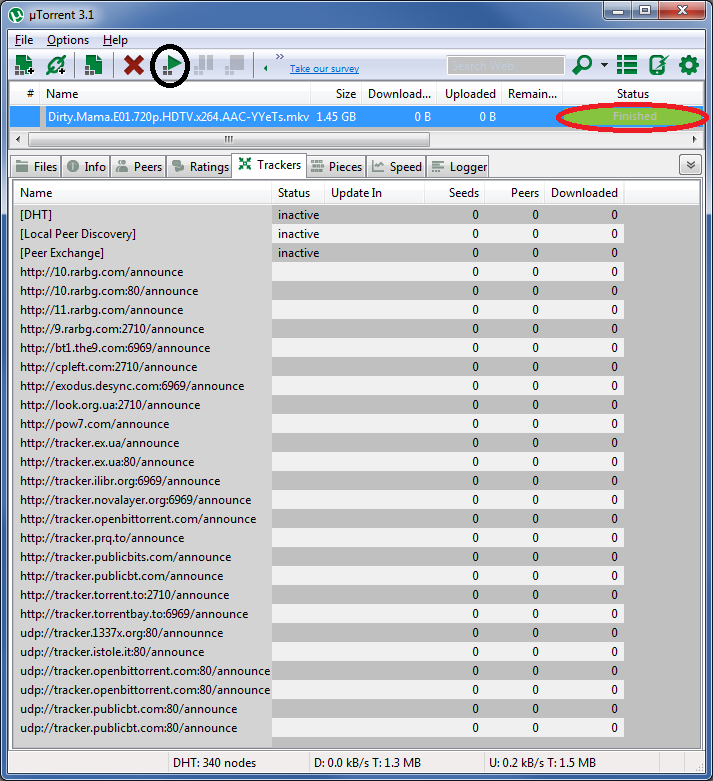Screen dimensions: 713x781
Task: Click the red X Remove Torrent icon
Action: tap(134, 65)
